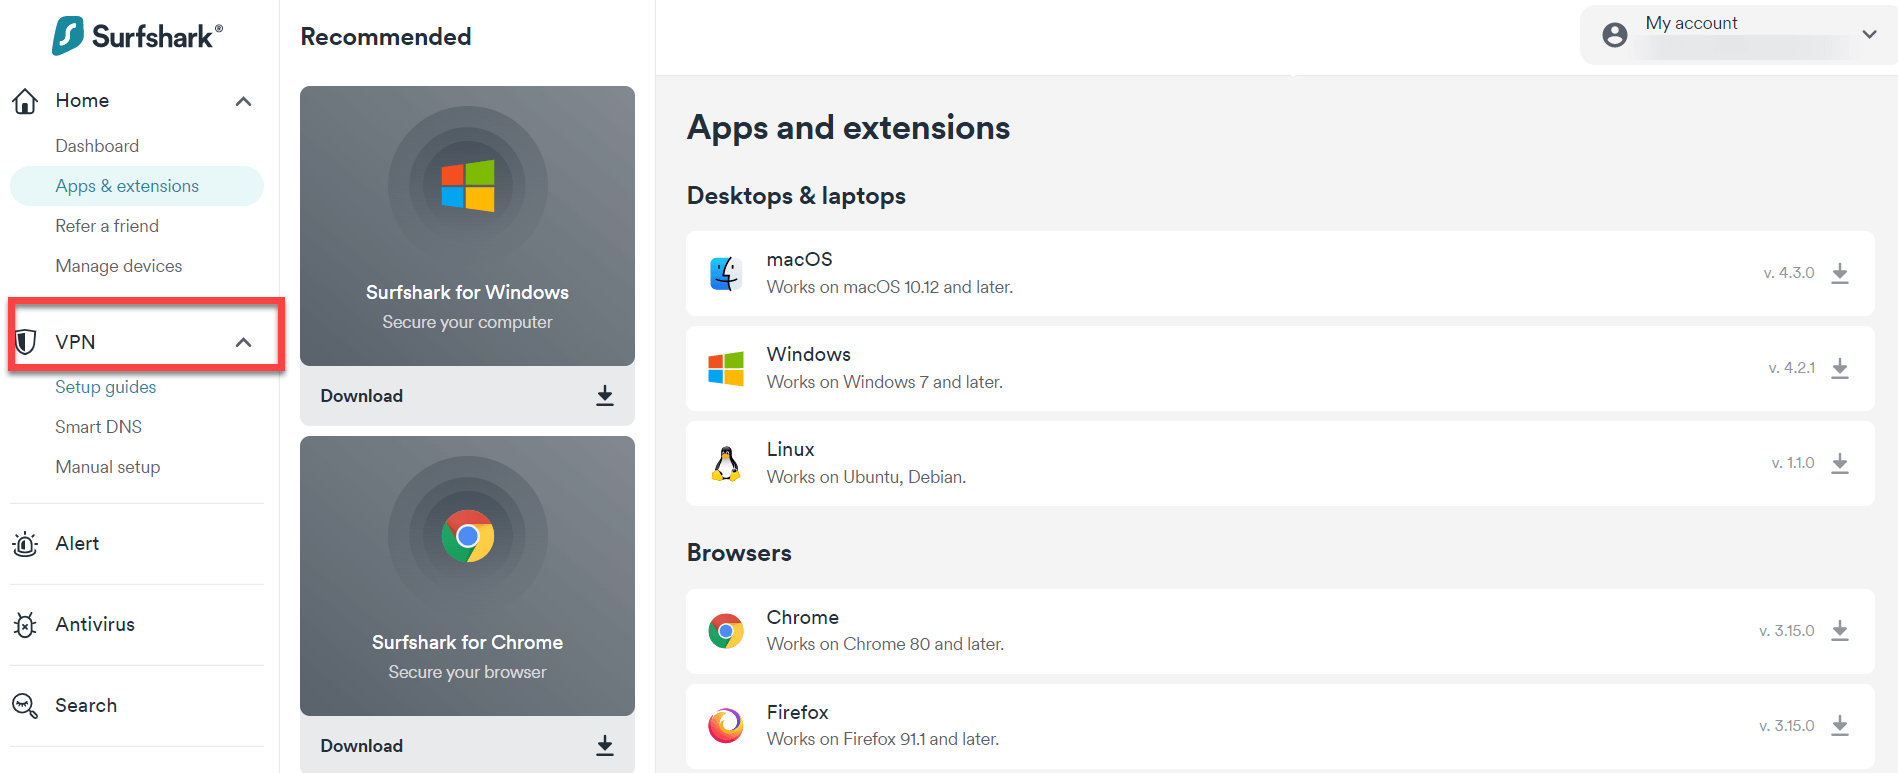Image resolution: width=1898 pixels, height=773 pixels.
Task: Click the Windows row title
Action: point(808,354)
